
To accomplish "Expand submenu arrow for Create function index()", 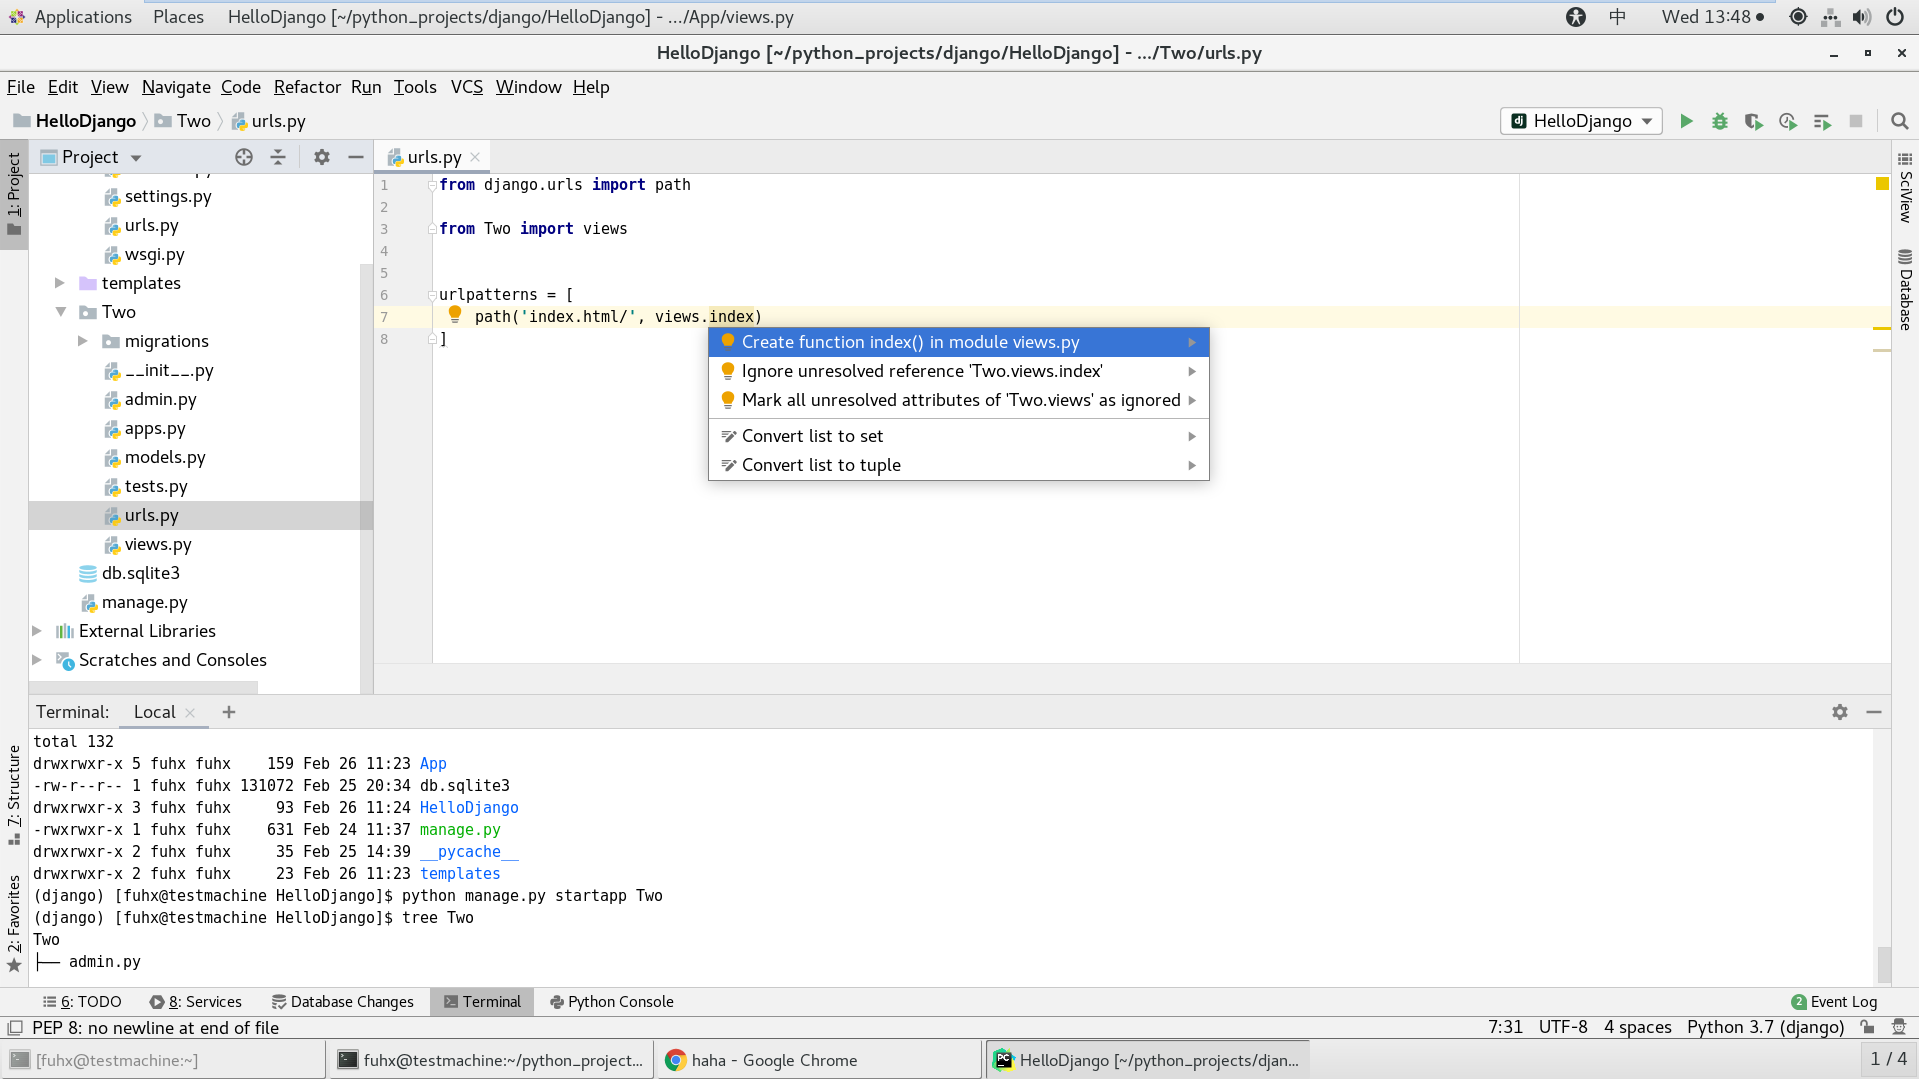I will (1192, 342).
